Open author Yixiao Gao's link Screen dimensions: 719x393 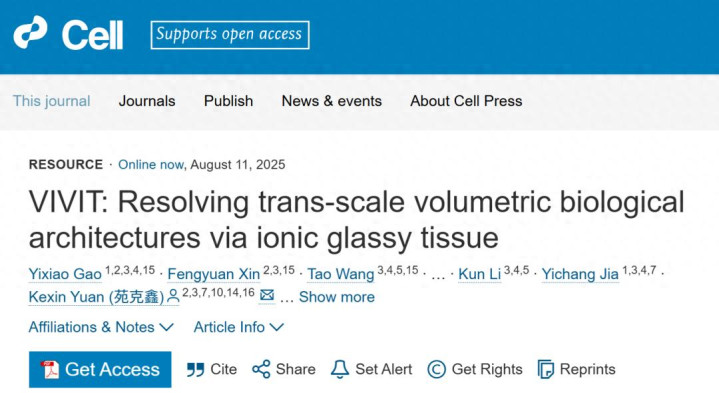(65, 274)
